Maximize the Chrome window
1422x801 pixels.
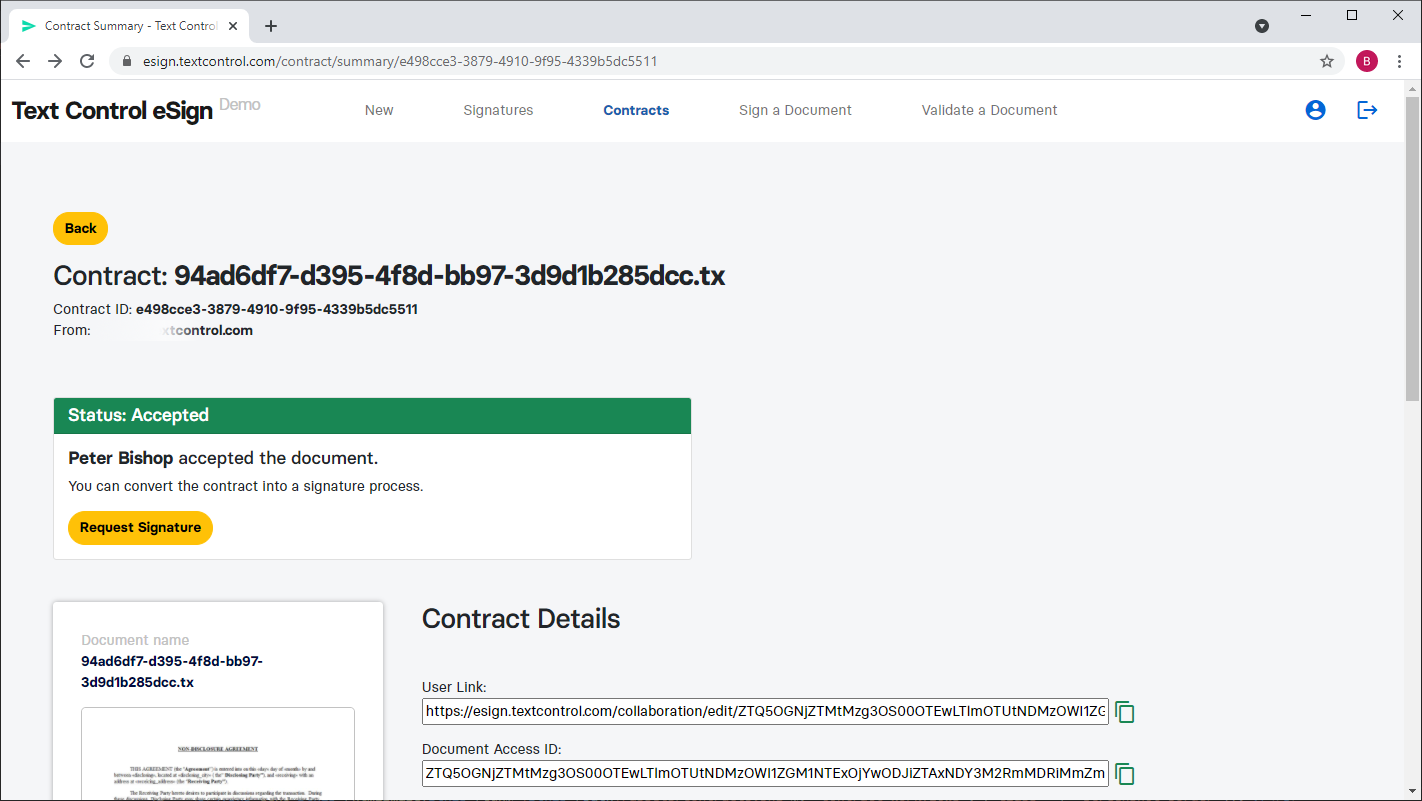coord(1352,15)
